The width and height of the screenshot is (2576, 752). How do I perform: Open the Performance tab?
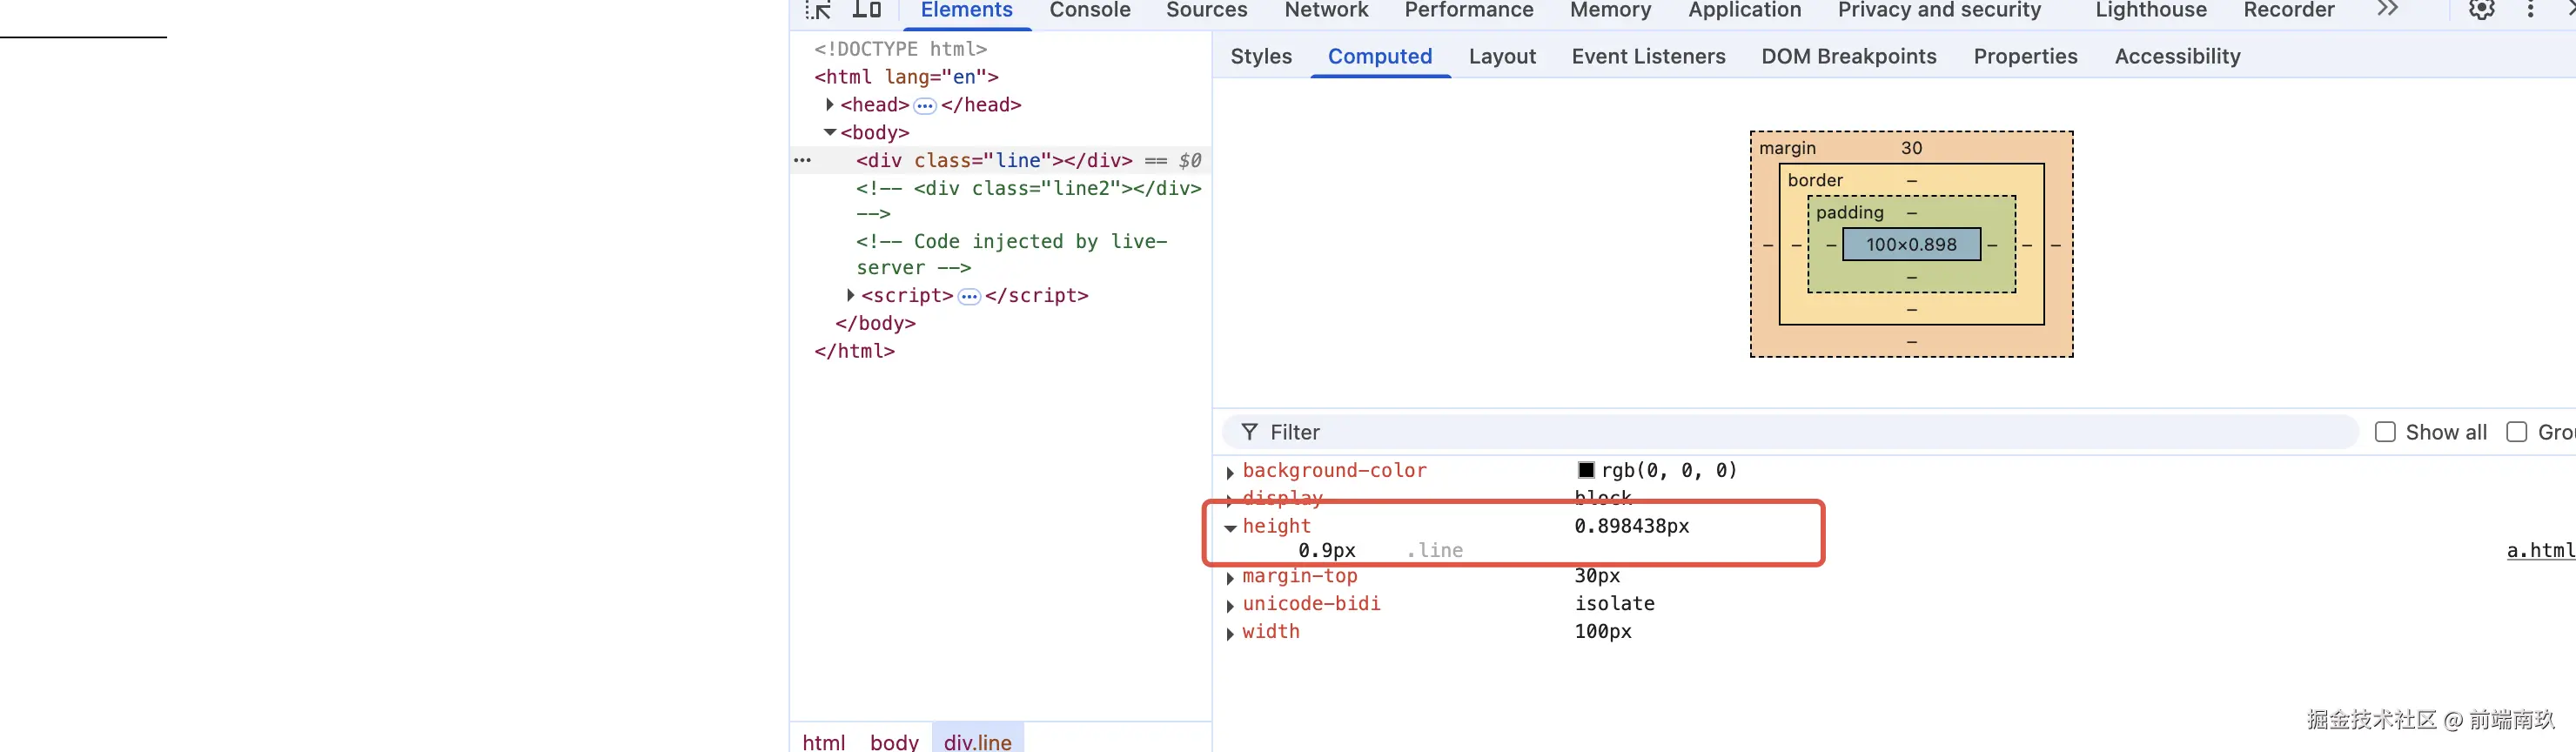coord(1468,10)
